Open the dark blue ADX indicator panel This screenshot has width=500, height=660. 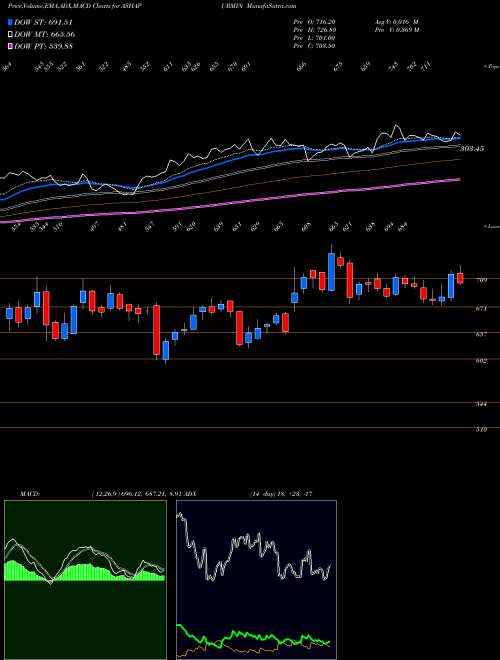click(x=256, y=580)
